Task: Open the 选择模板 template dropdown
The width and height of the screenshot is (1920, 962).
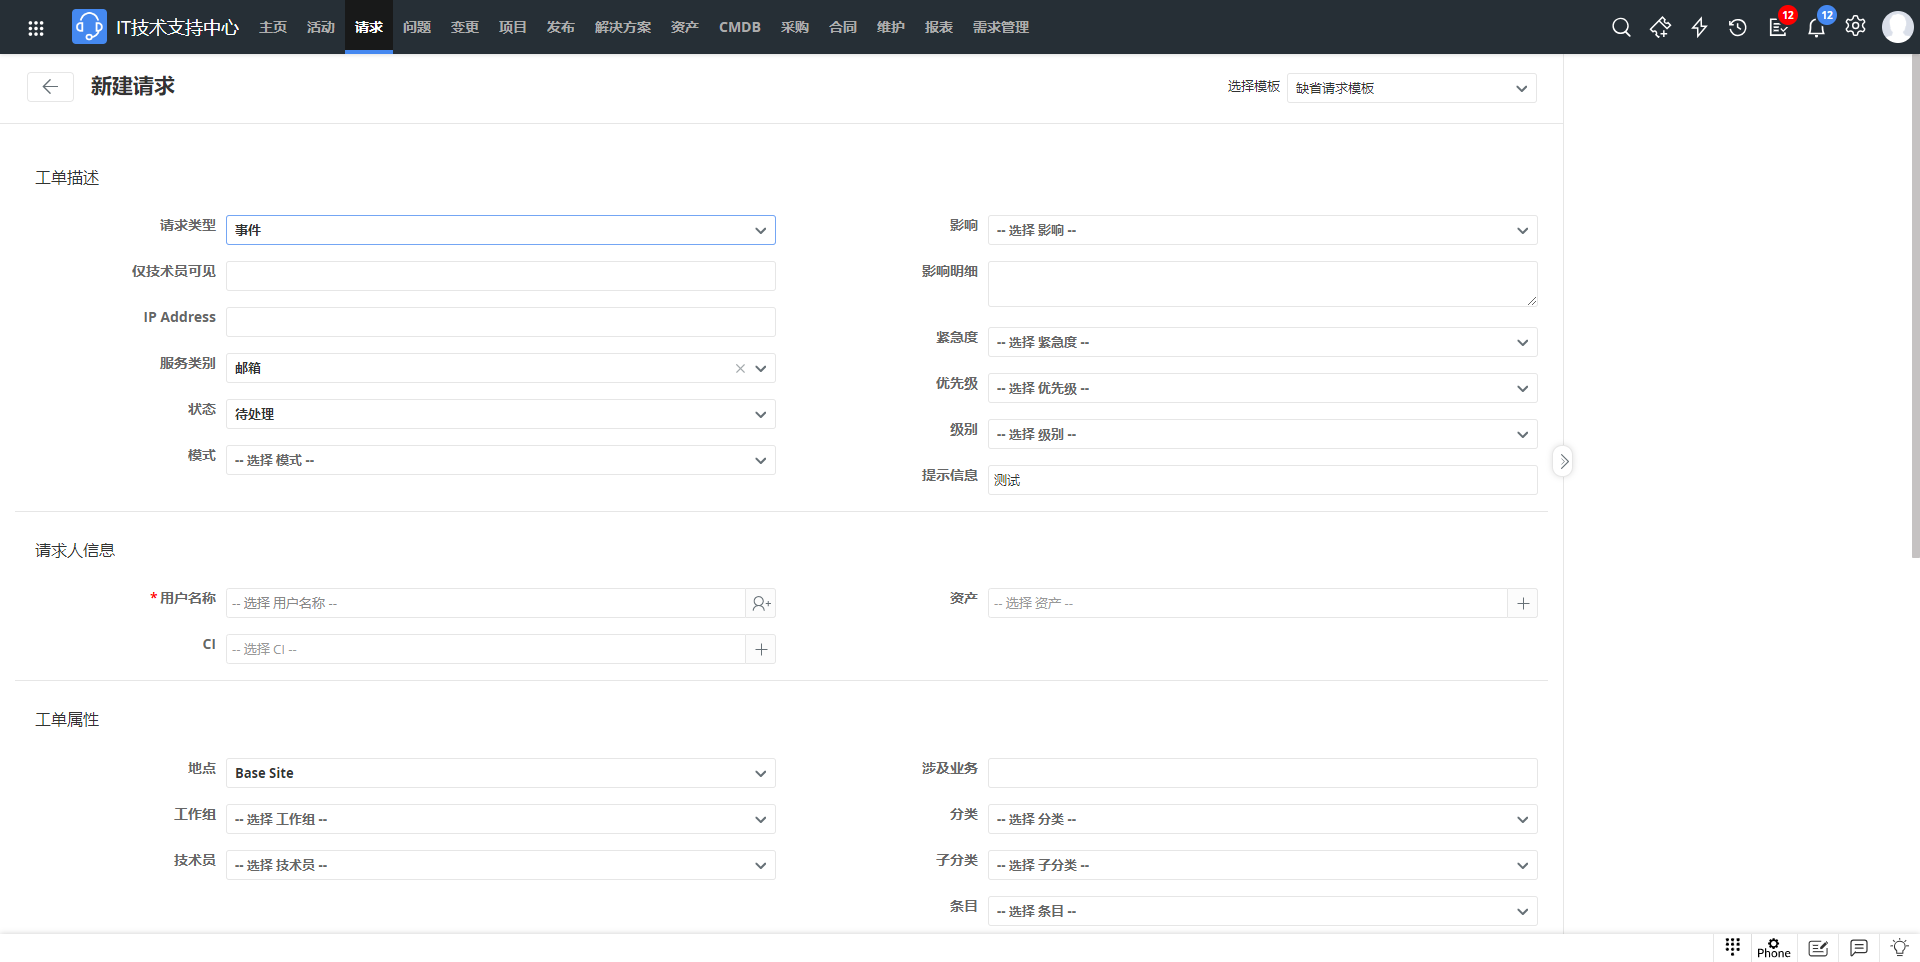Action: tap(1412, 88)
